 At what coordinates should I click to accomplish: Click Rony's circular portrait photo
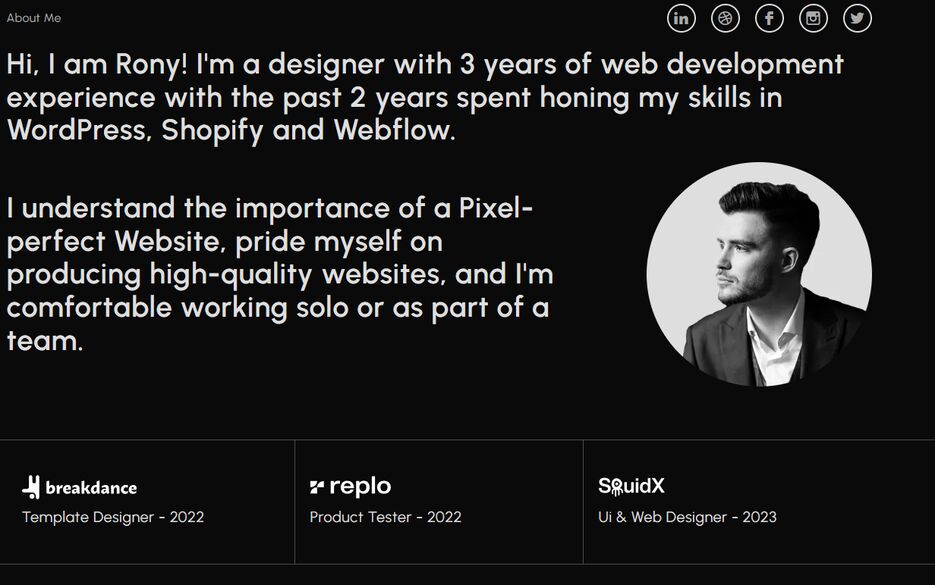pos(759,275)
